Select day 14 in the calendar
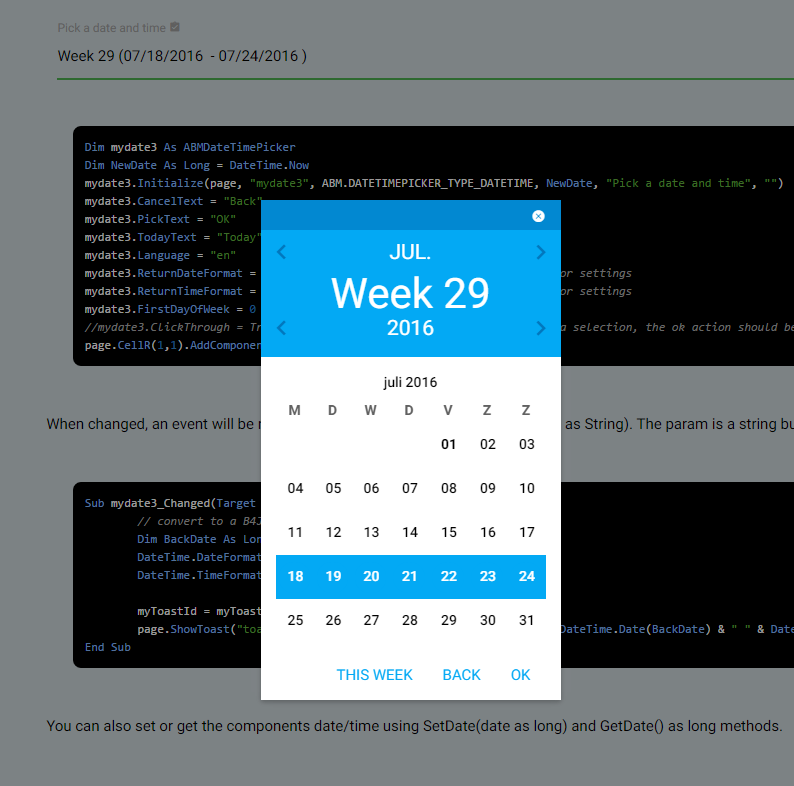 tap(410, 532)
